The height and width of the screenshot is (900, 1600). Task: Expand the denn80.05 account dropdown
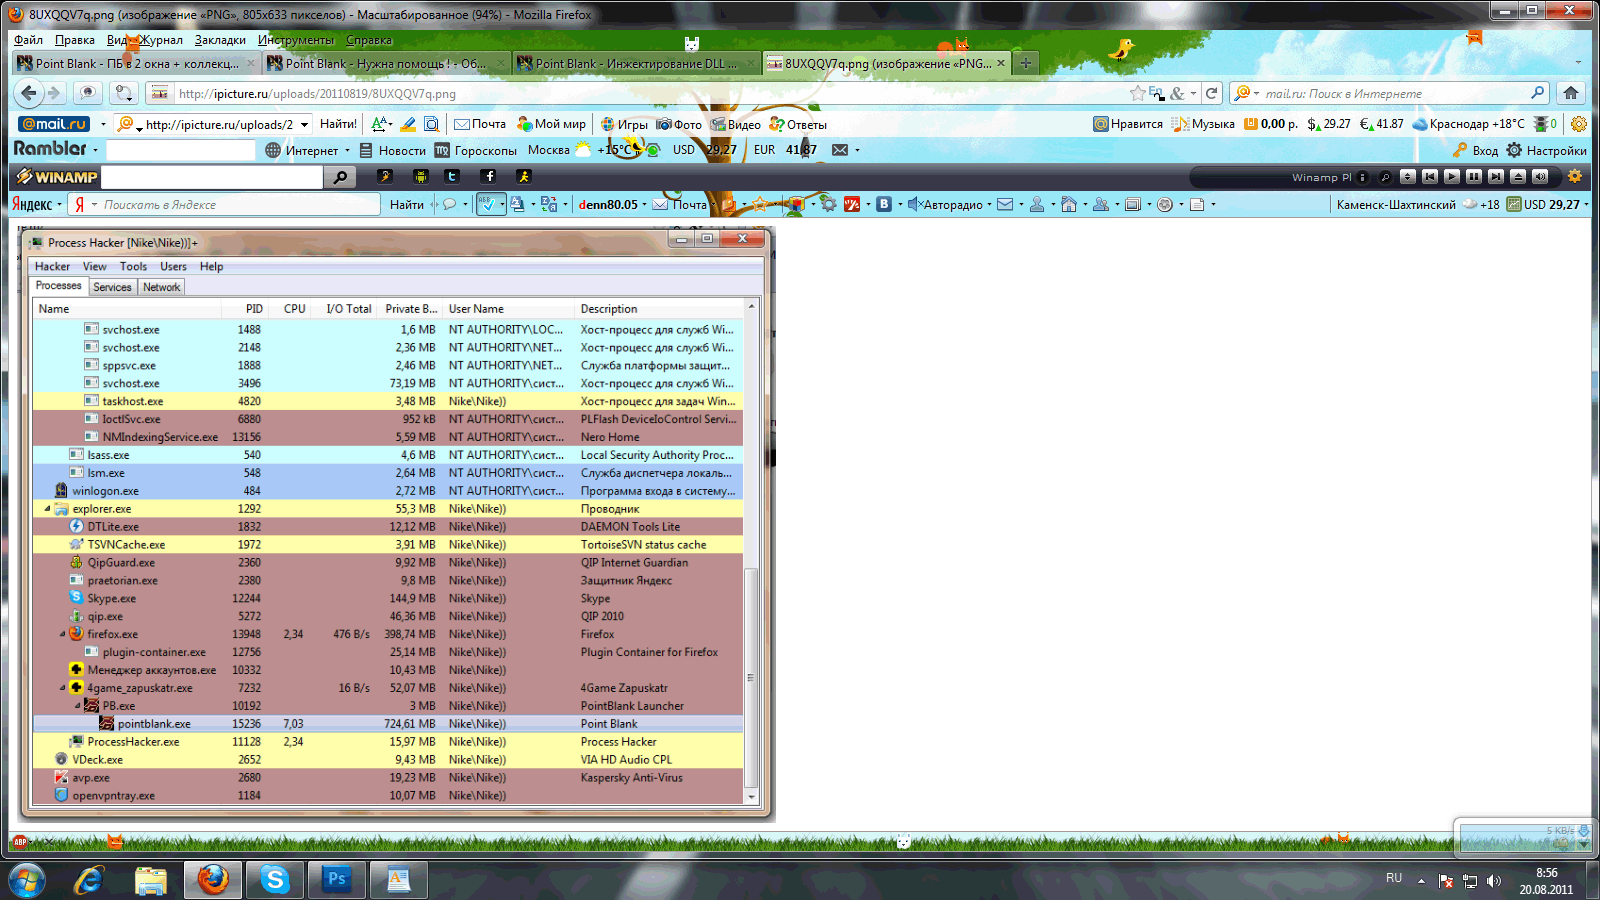point(644,204)
